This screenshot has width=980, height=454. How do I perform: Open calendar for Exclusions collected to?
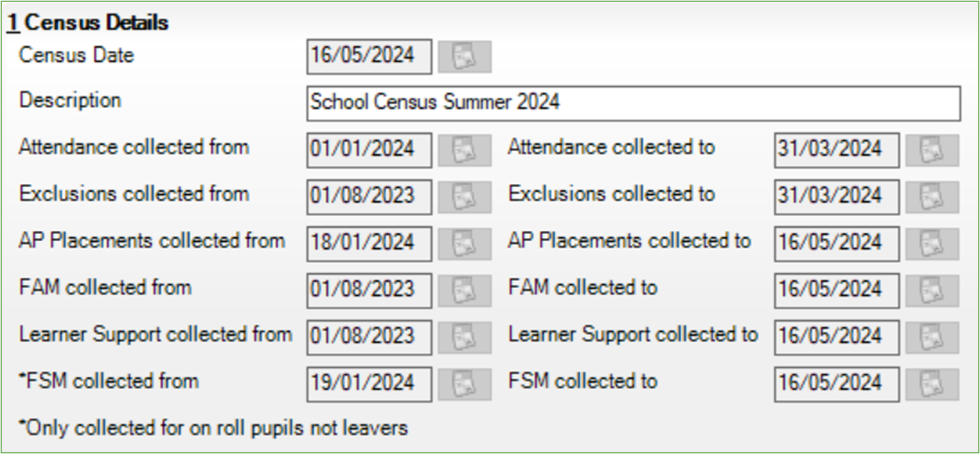931,196
